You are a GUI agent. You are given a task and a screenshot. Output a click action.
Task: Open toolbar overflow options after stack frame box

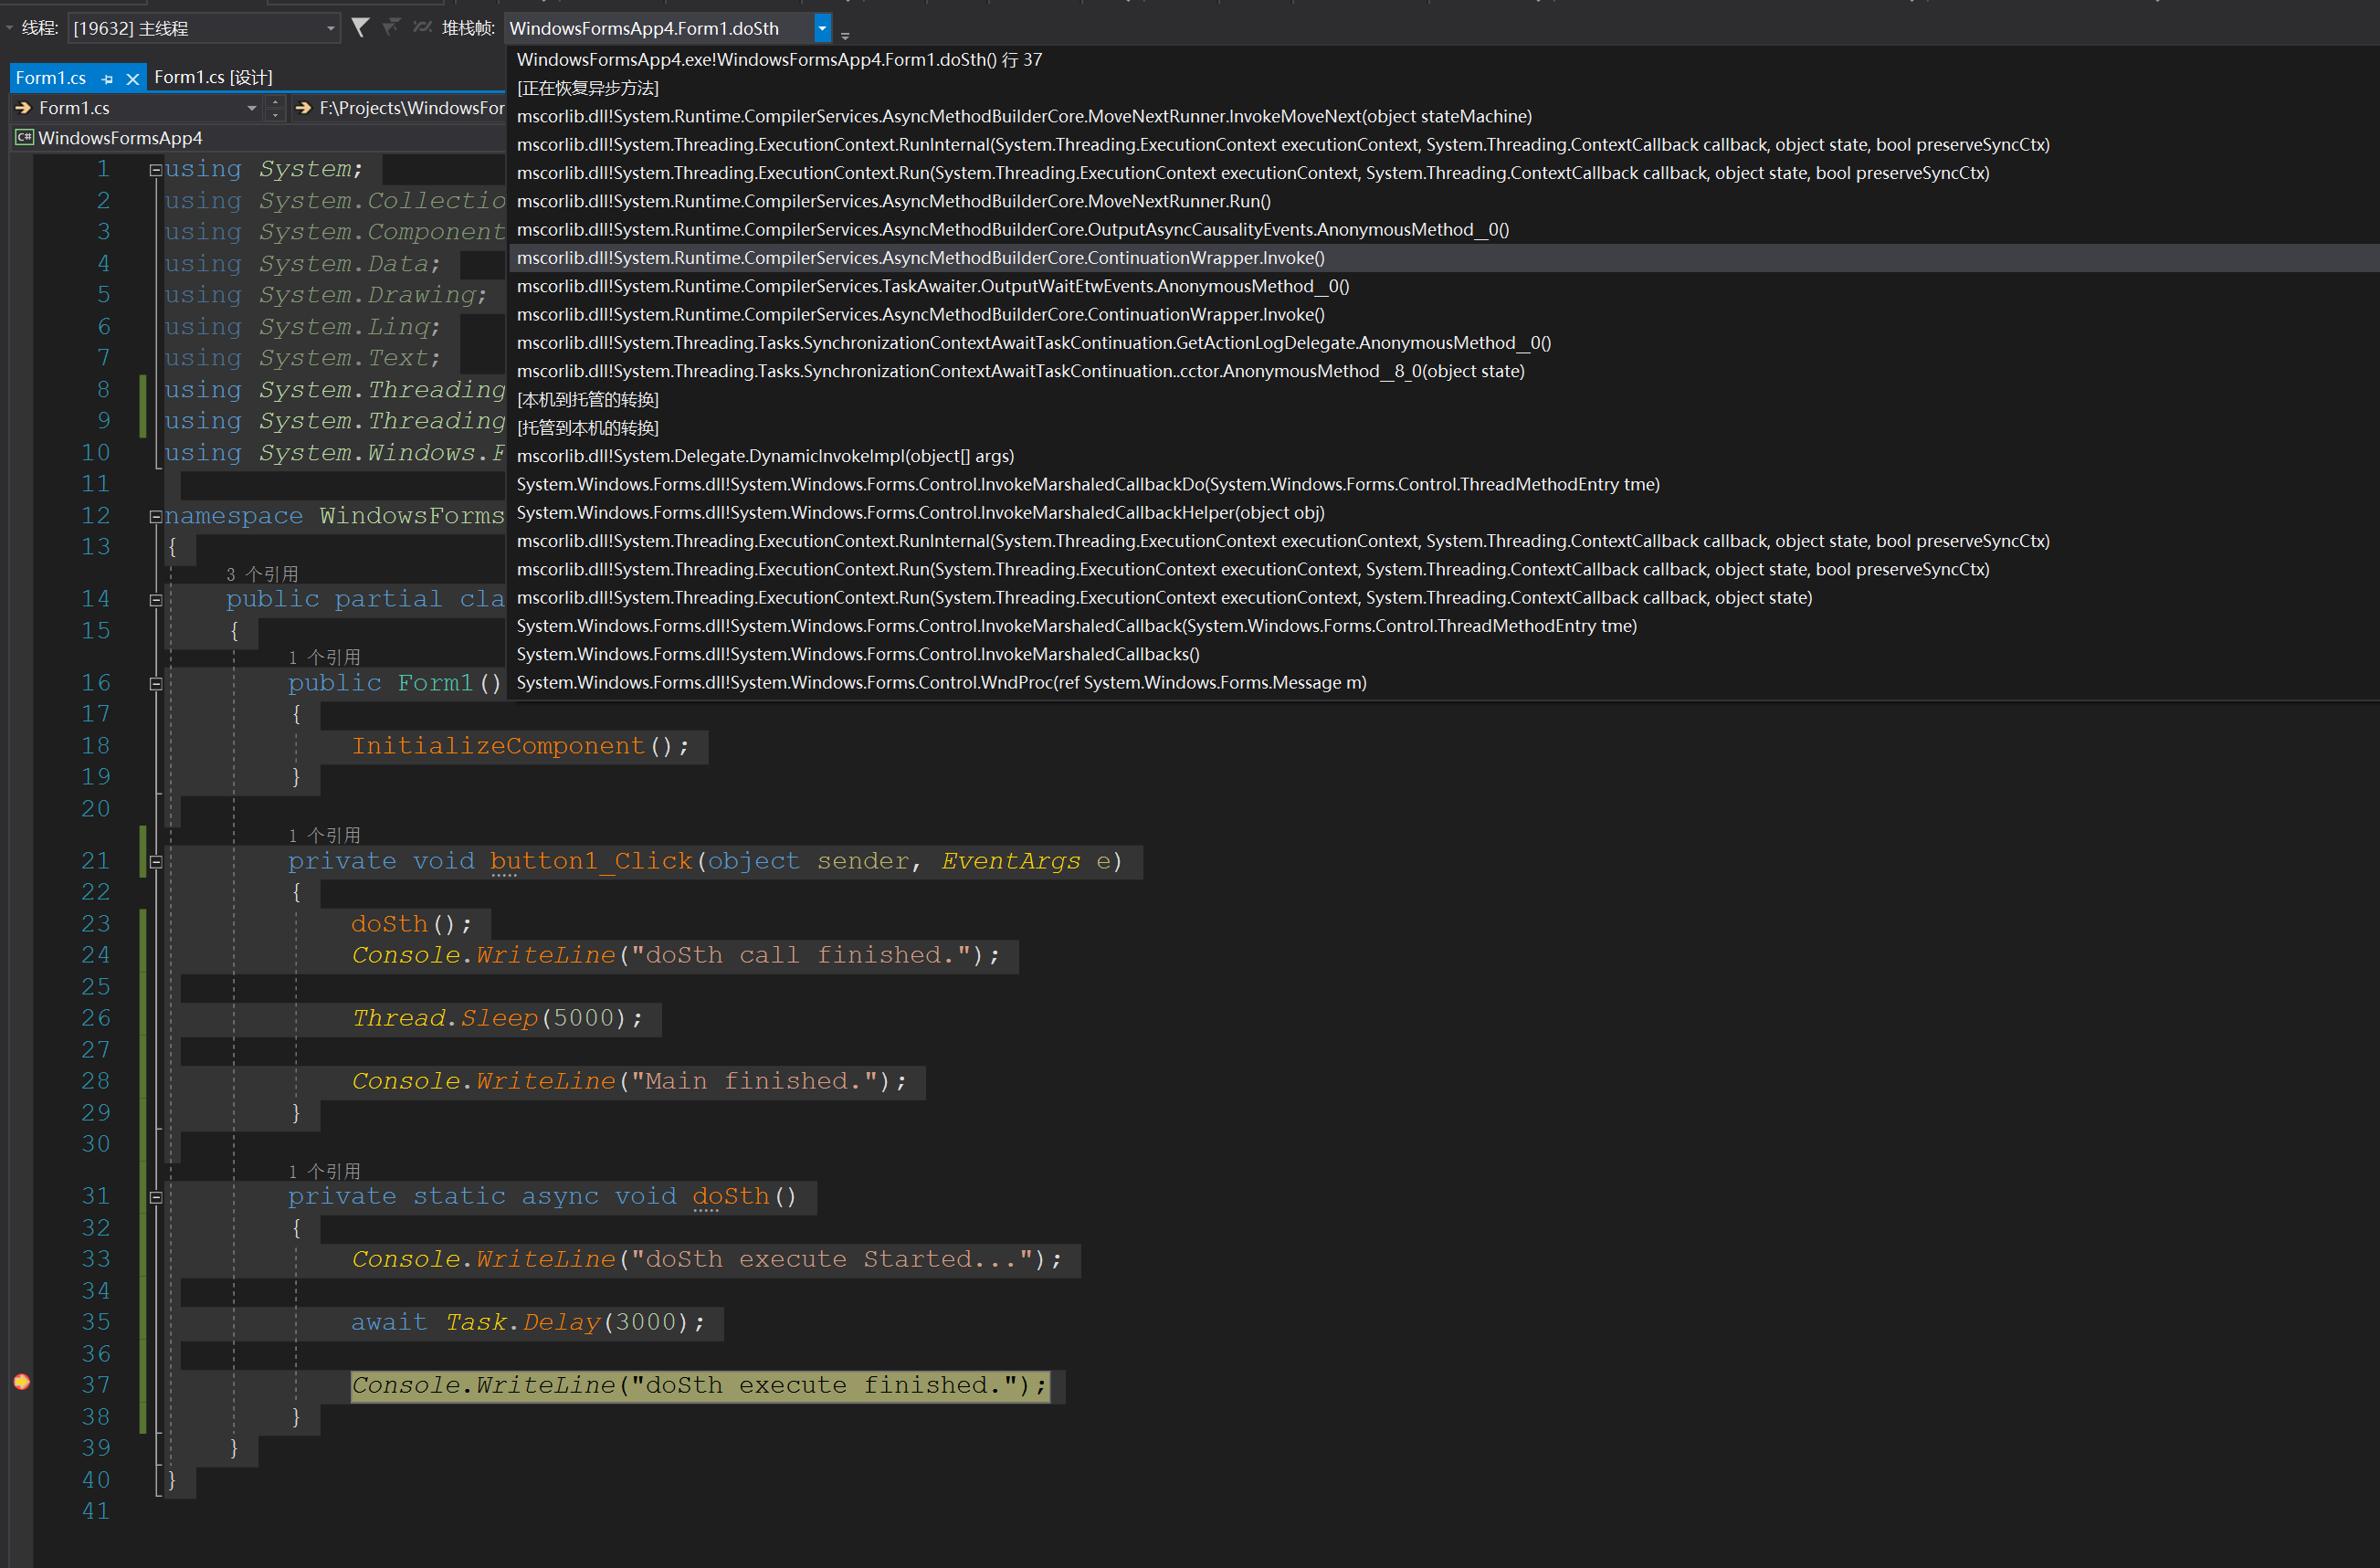(845, 34)
